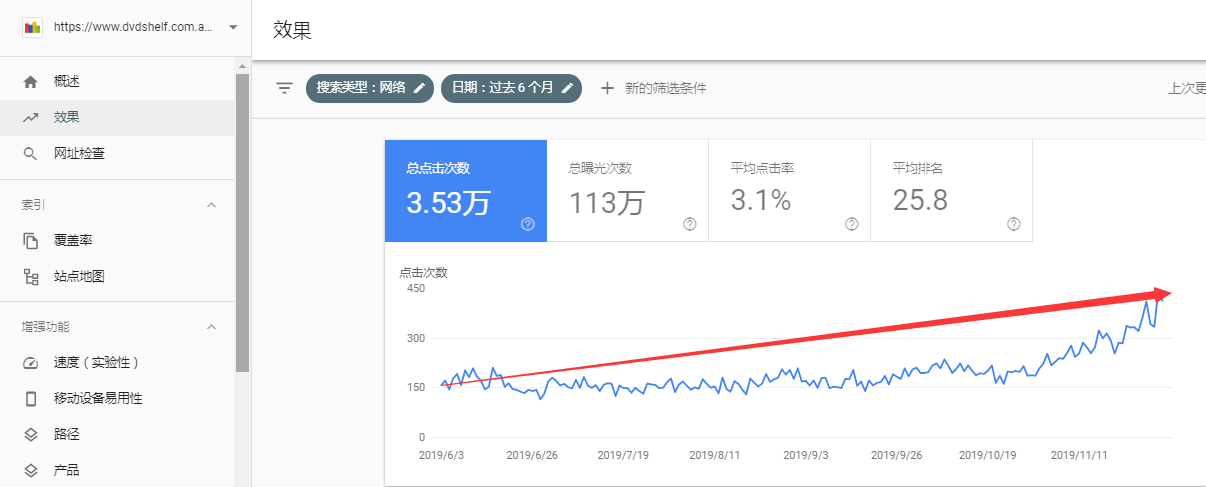Click the sidebar scroll up arrow
Screen dimensions: 1206x487
click(242, 66)
